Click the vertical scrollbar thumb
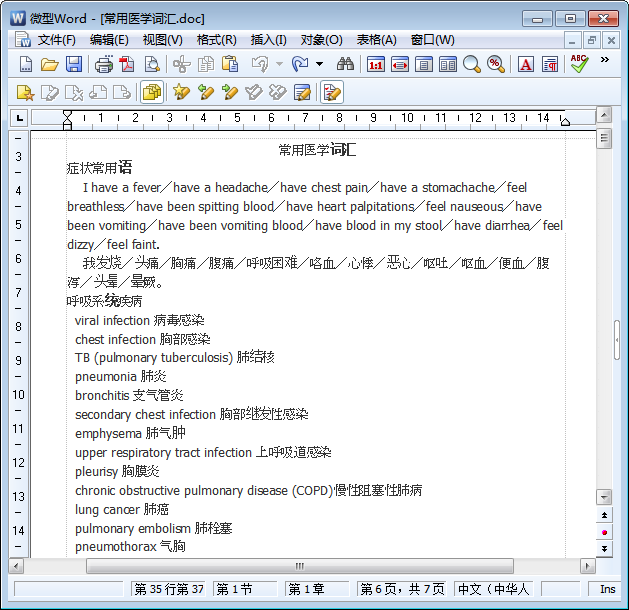The height and width of the screenshot is (610, 629). tap(604, 139)
